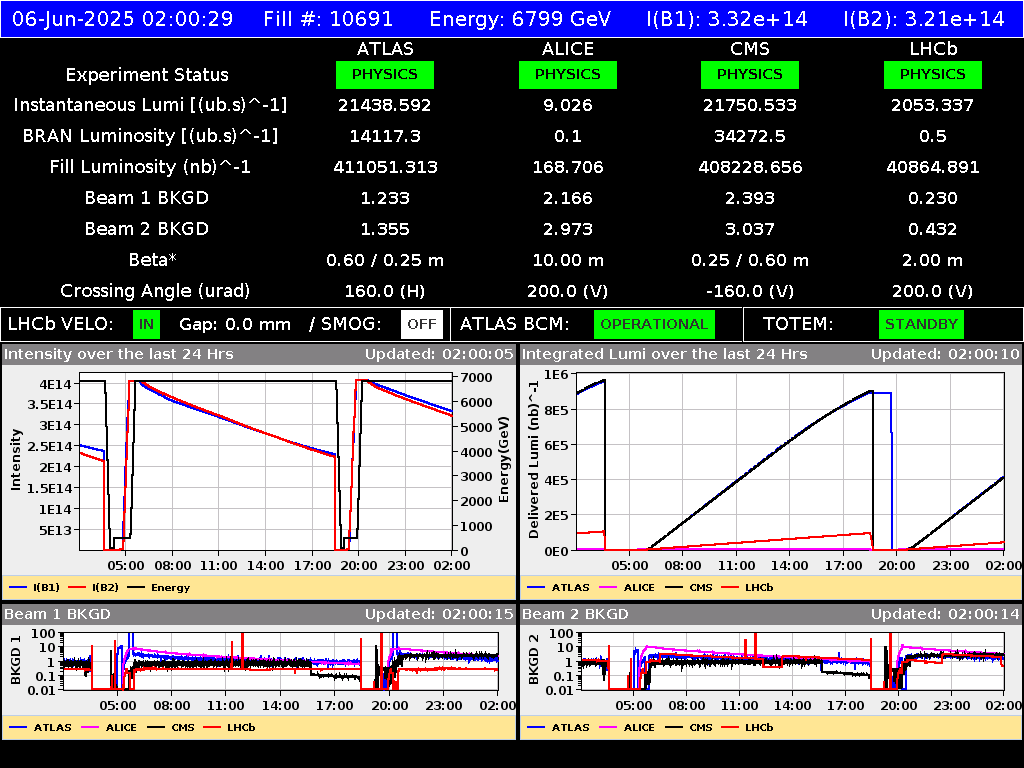Click the Energy 6799 GeV readout
This screenshot has width=1024, height=768.
click(520, 18)
